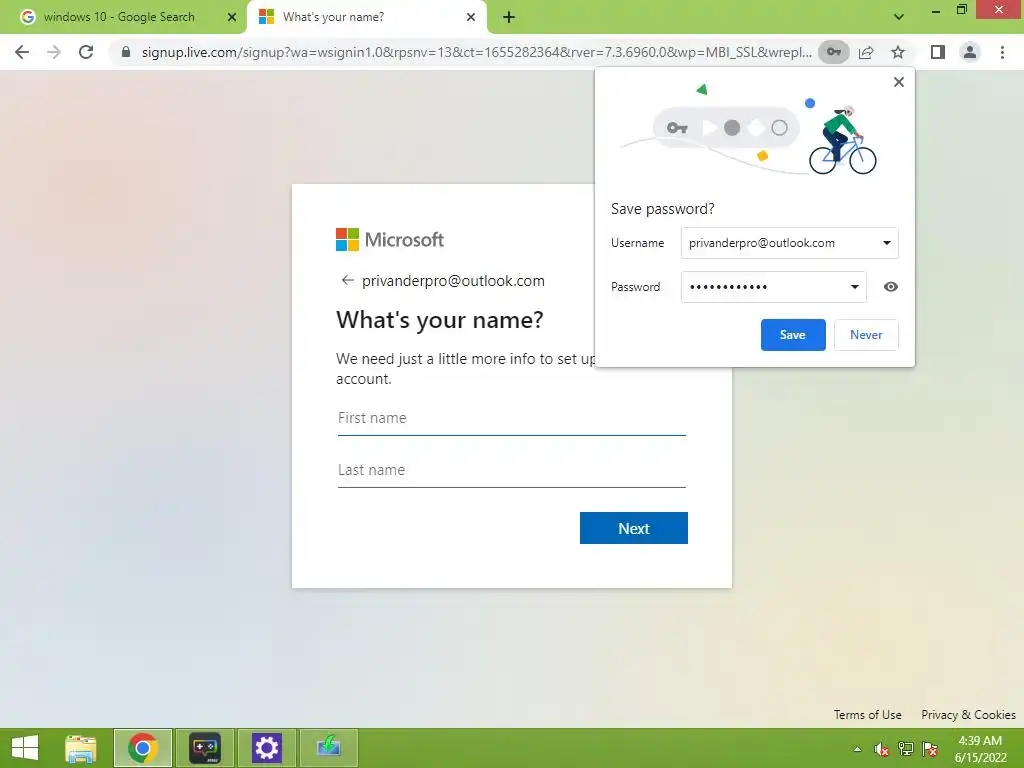Open the Windows Start button
Image resolution: width=1024 pixels, height=768 pixels.
pos(25,748)
